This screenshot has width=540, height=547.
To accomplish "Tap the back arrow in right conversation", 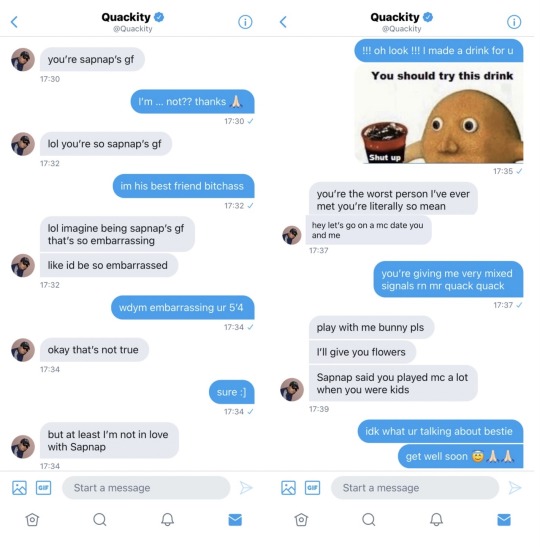I will coord(283,22).
